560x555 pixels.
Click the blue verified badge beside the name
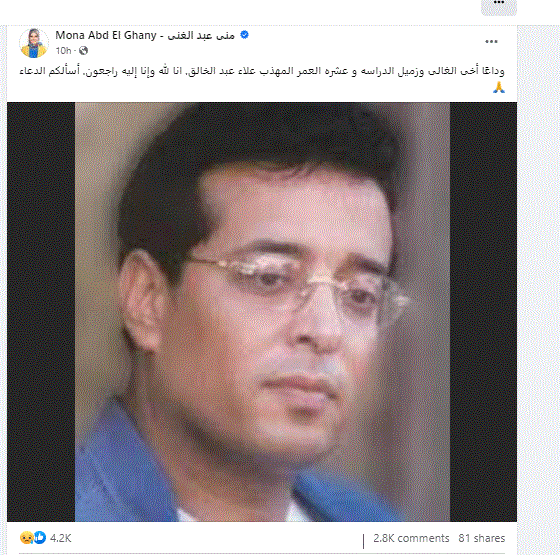[x=244, y=35]
